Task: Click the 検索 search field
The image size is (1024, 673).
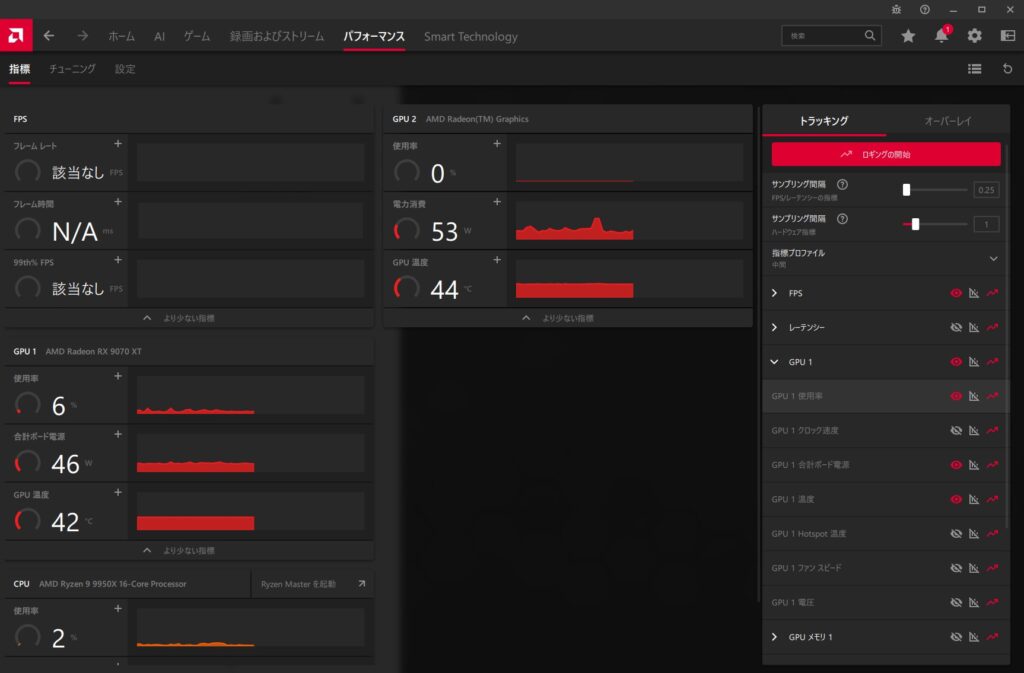Action: [x=824, y=36]
